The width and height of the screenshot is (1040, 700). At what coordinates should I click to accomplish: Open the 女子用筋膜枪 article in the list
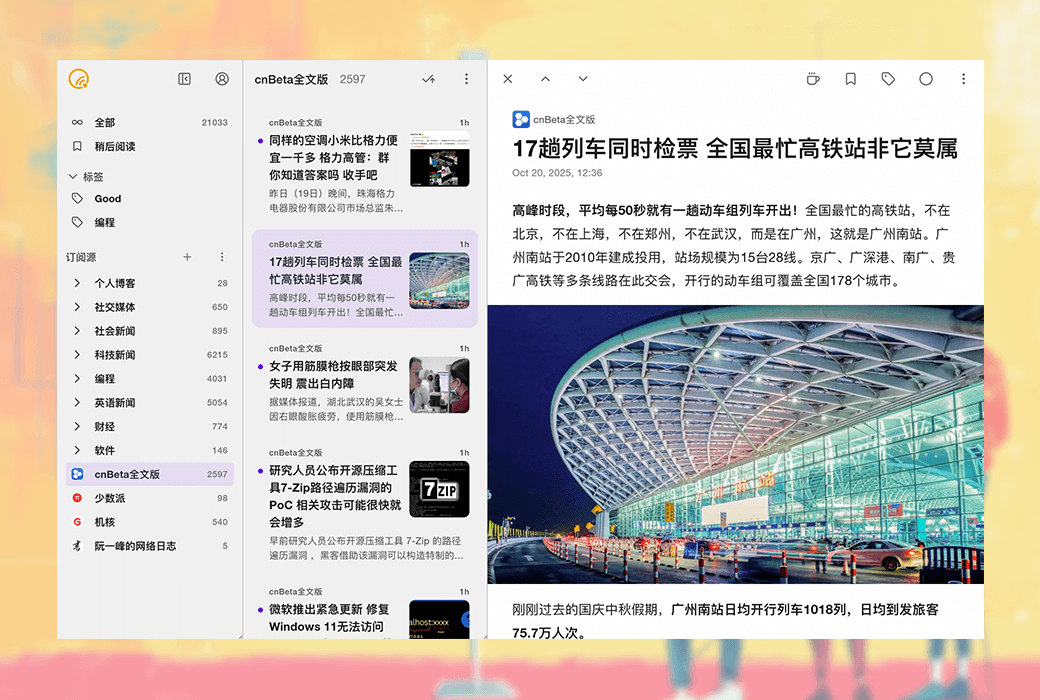point(334,375)
